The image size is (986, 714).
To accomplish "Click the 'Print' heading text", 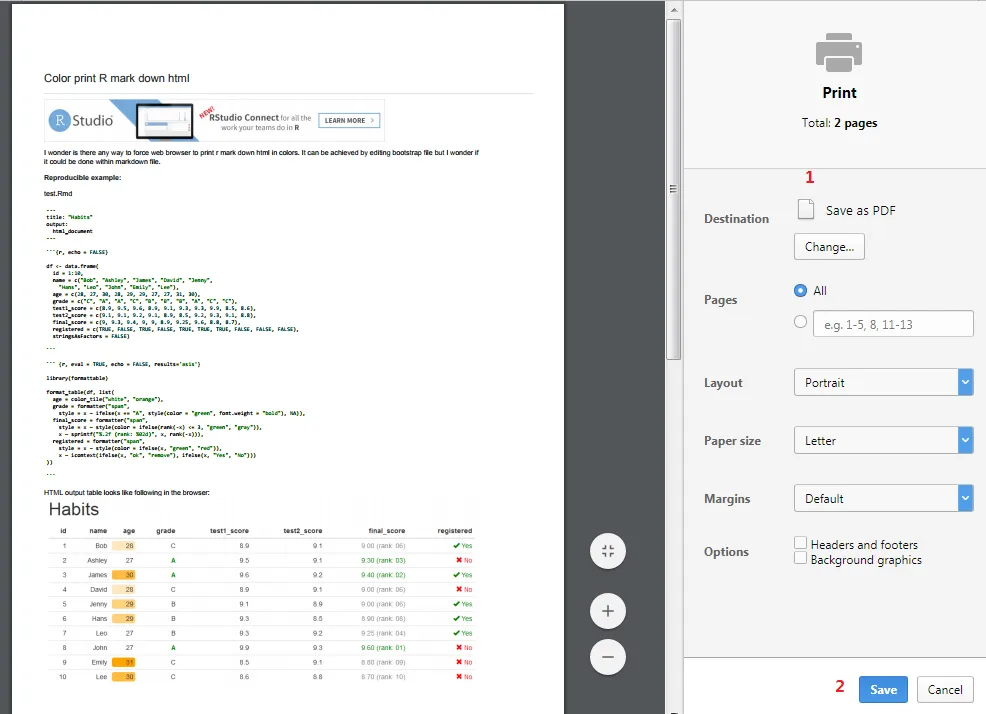I will coord(839,92).
